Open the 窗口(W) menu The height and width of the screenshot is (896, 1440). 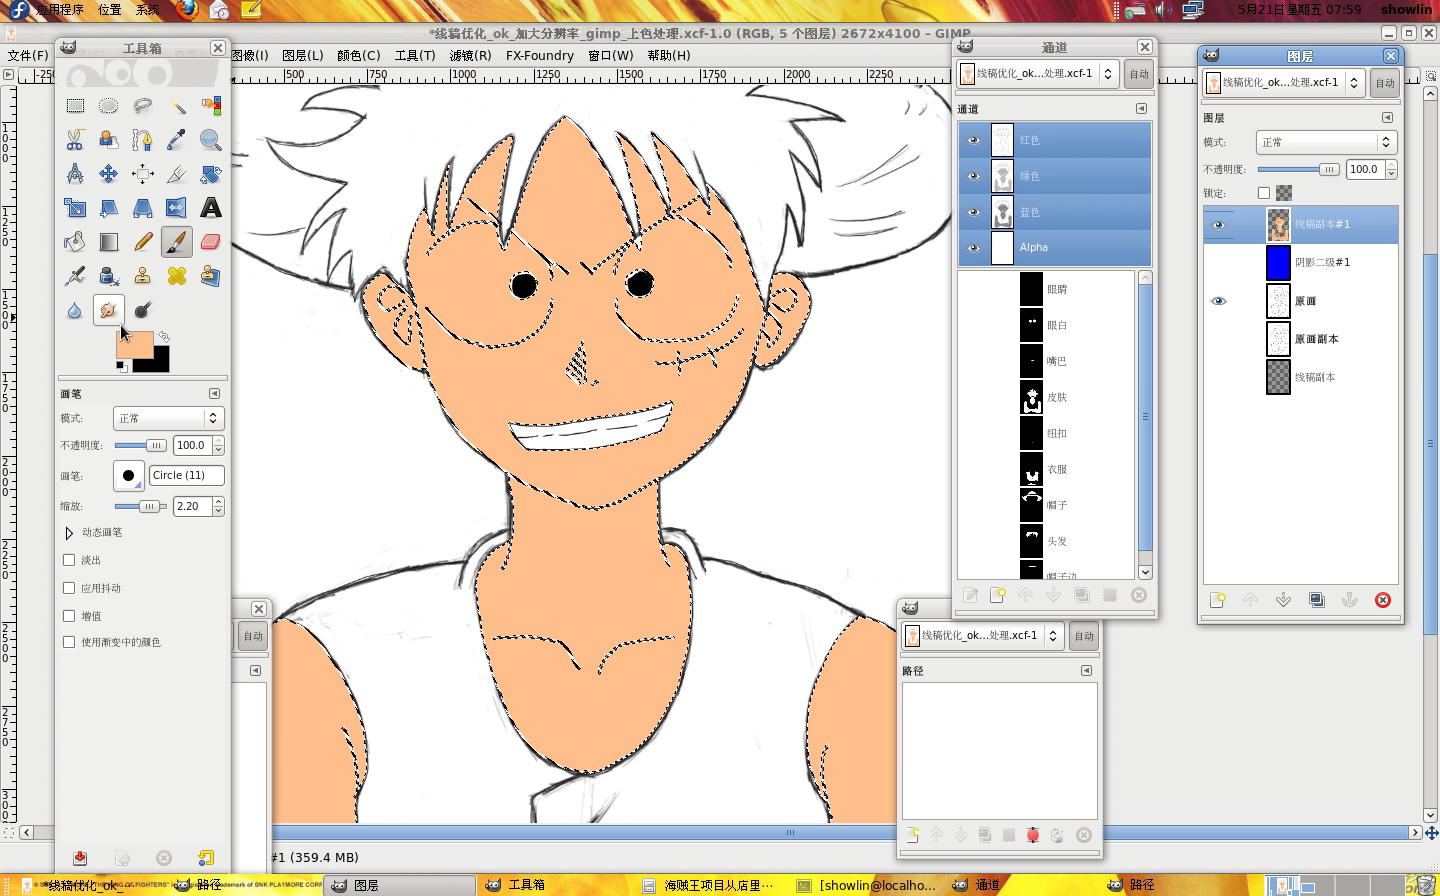(610, 55)
